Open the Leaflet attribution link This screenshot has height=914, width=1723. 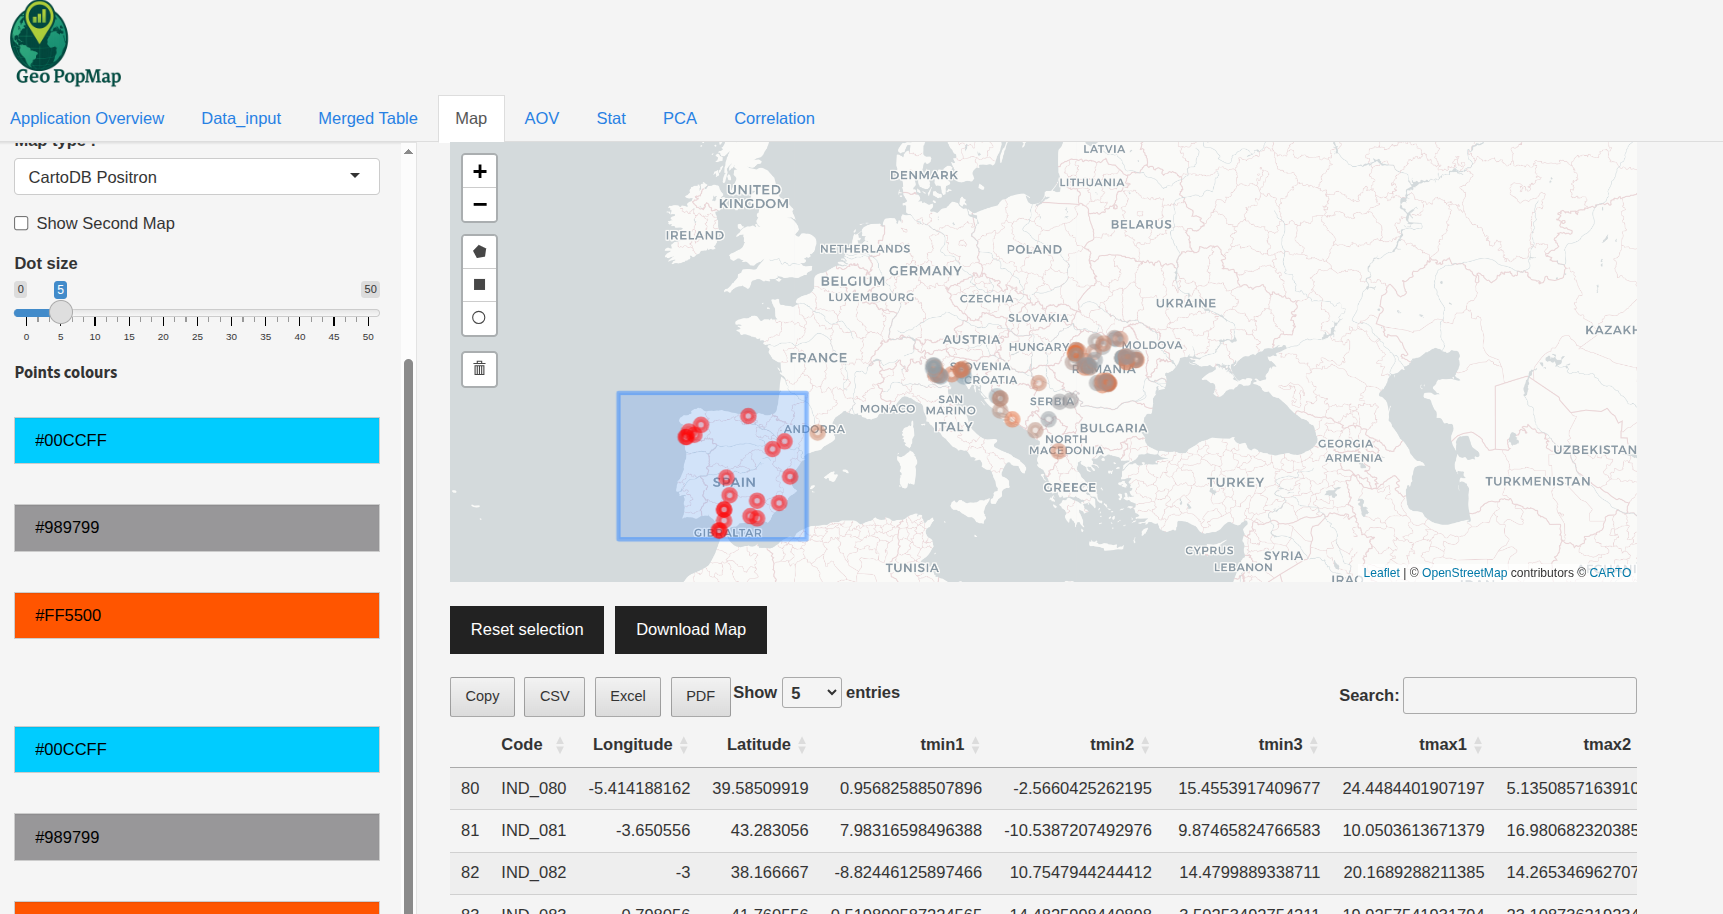[1381, 573]
